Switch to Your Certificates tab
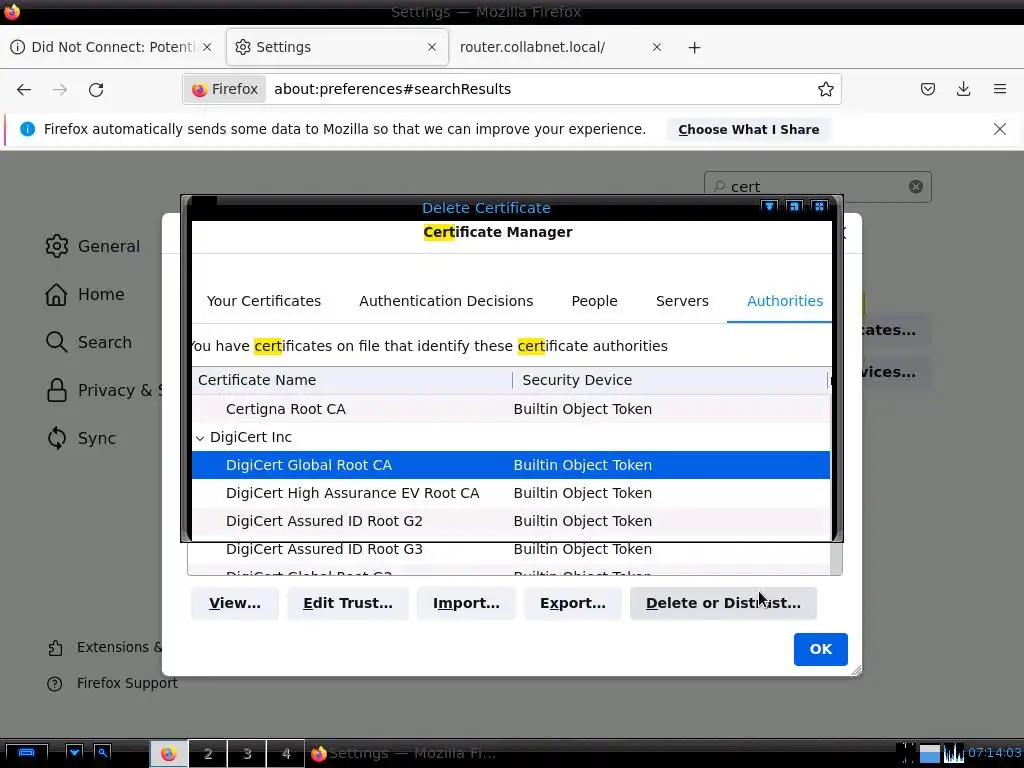The height and width of the screenshot is (768, 1024). coord(264,301)
